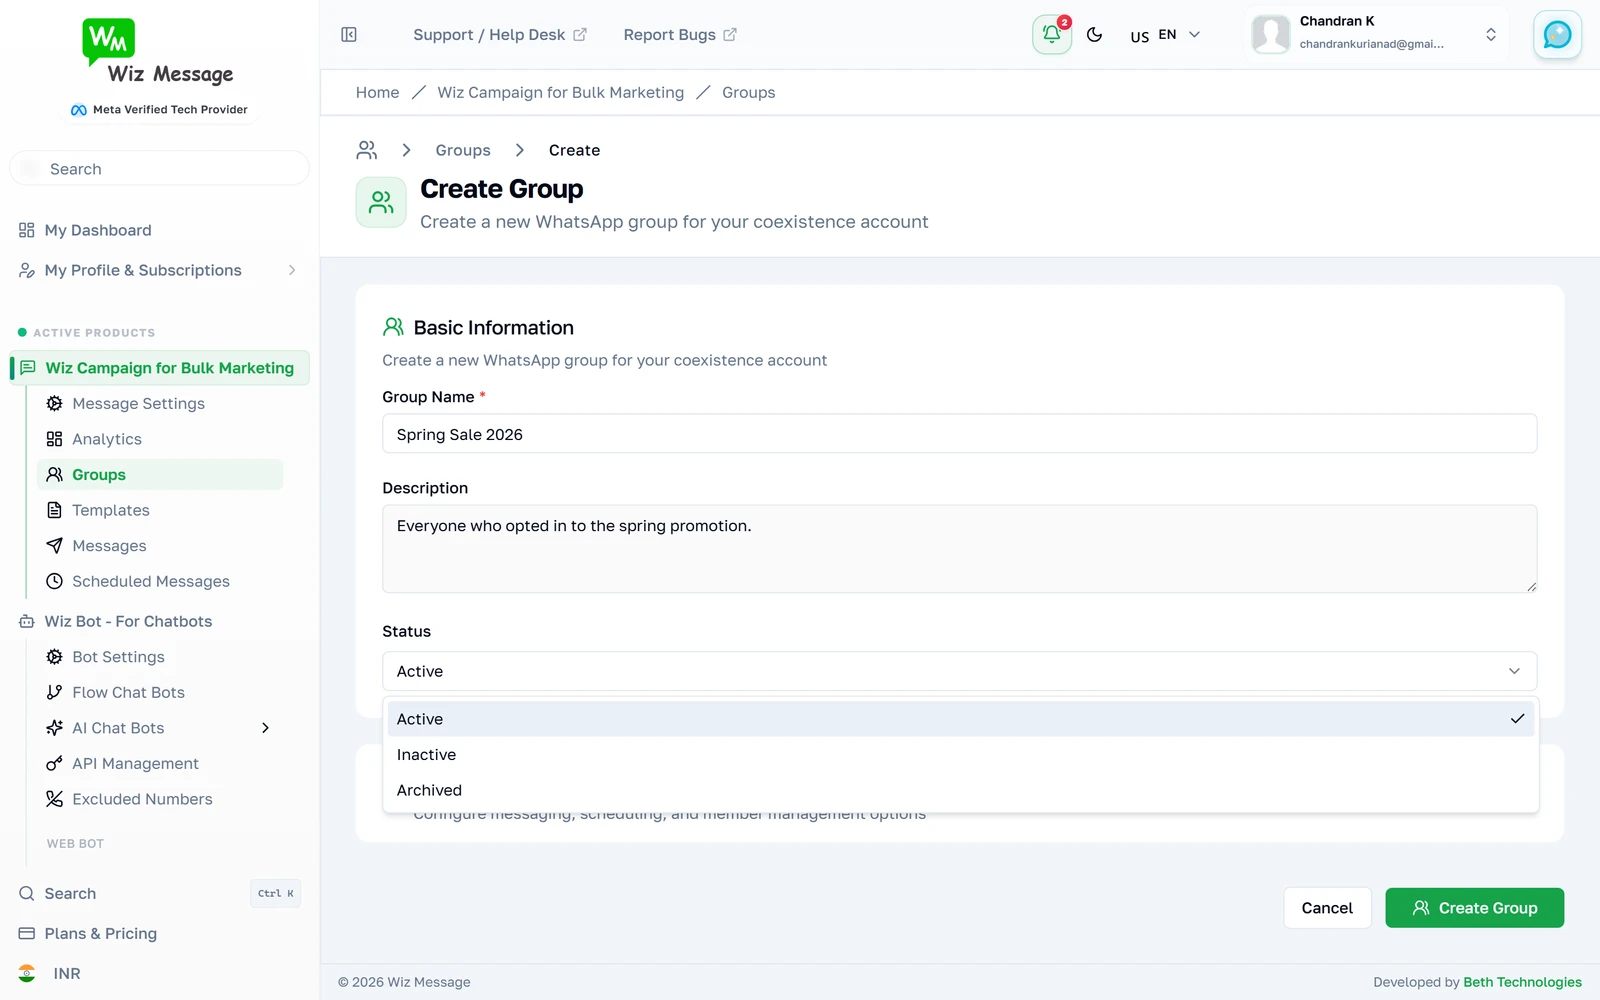Expand the Chandran K account menu

point(1377,34)
